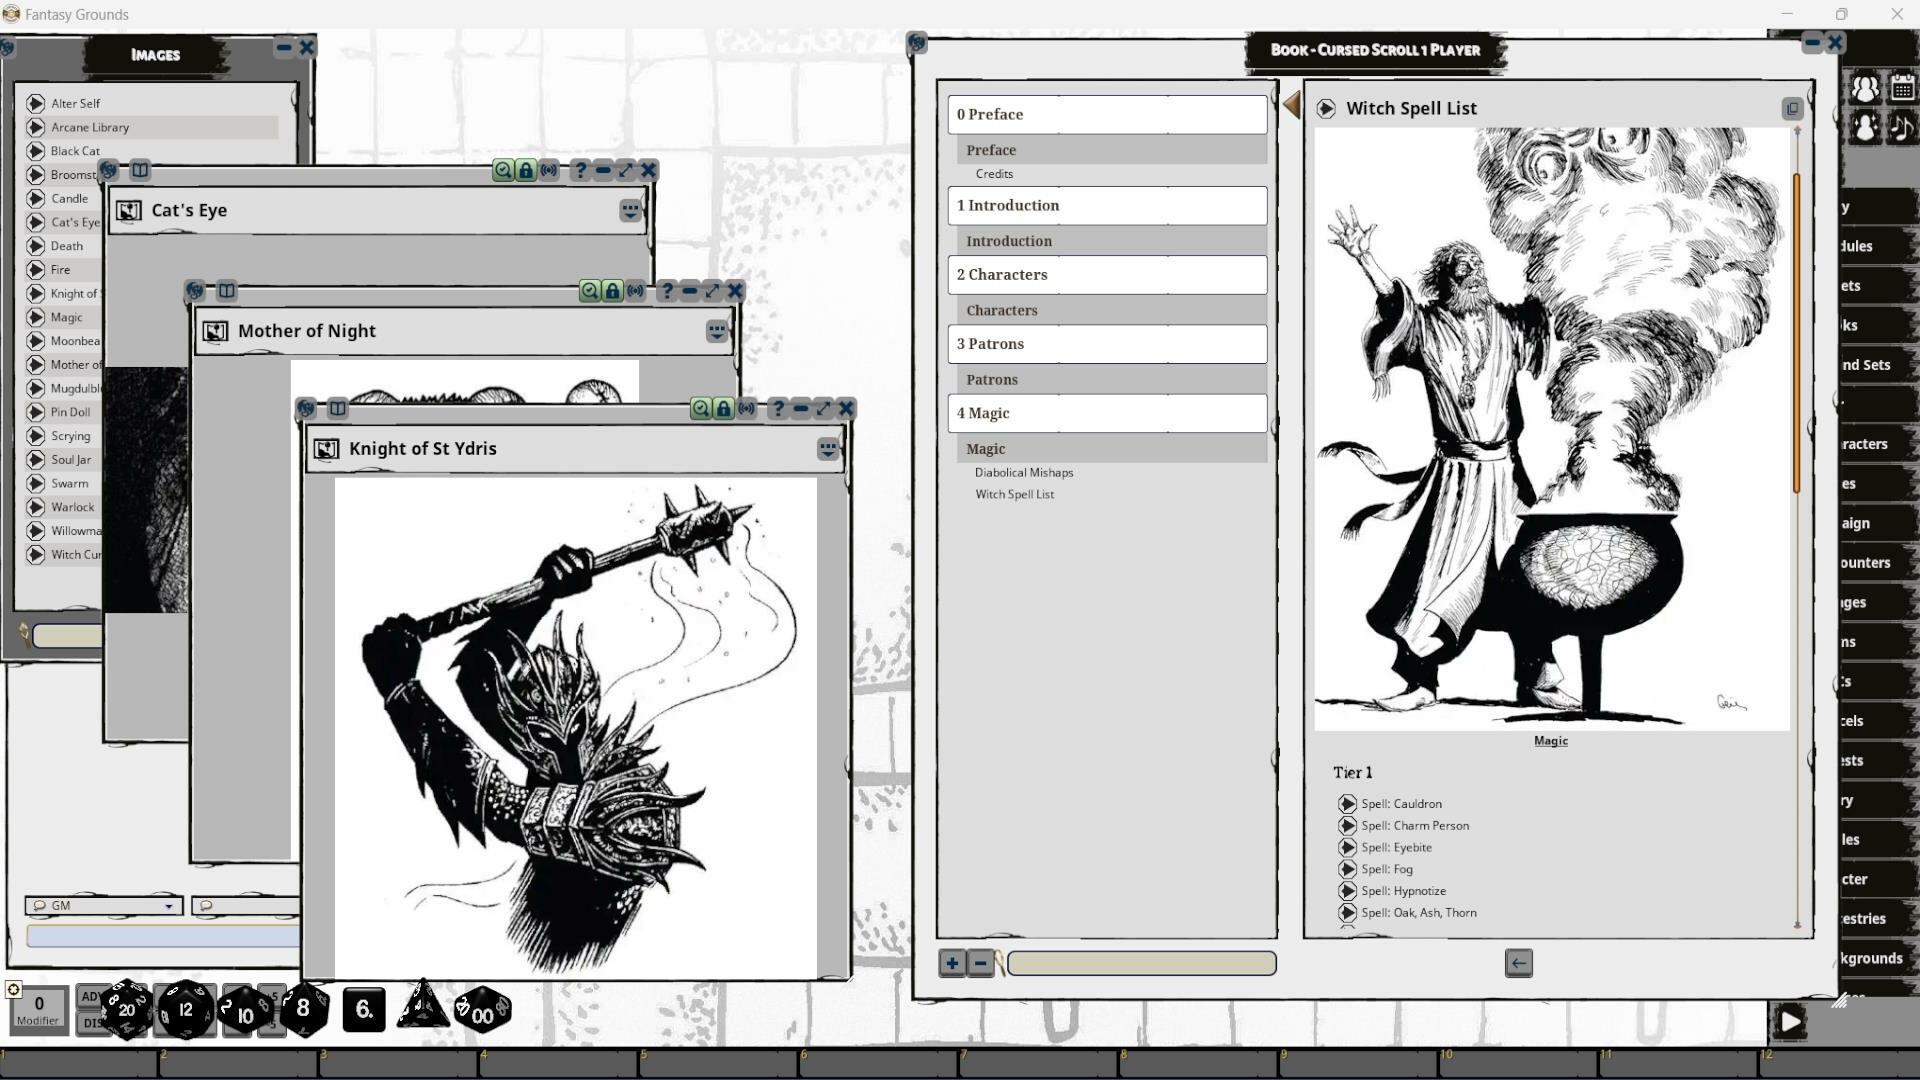This screenshot has width=1920, height=1080.
Task: Click the party group icon at top right
Action: pos(1866,88)
